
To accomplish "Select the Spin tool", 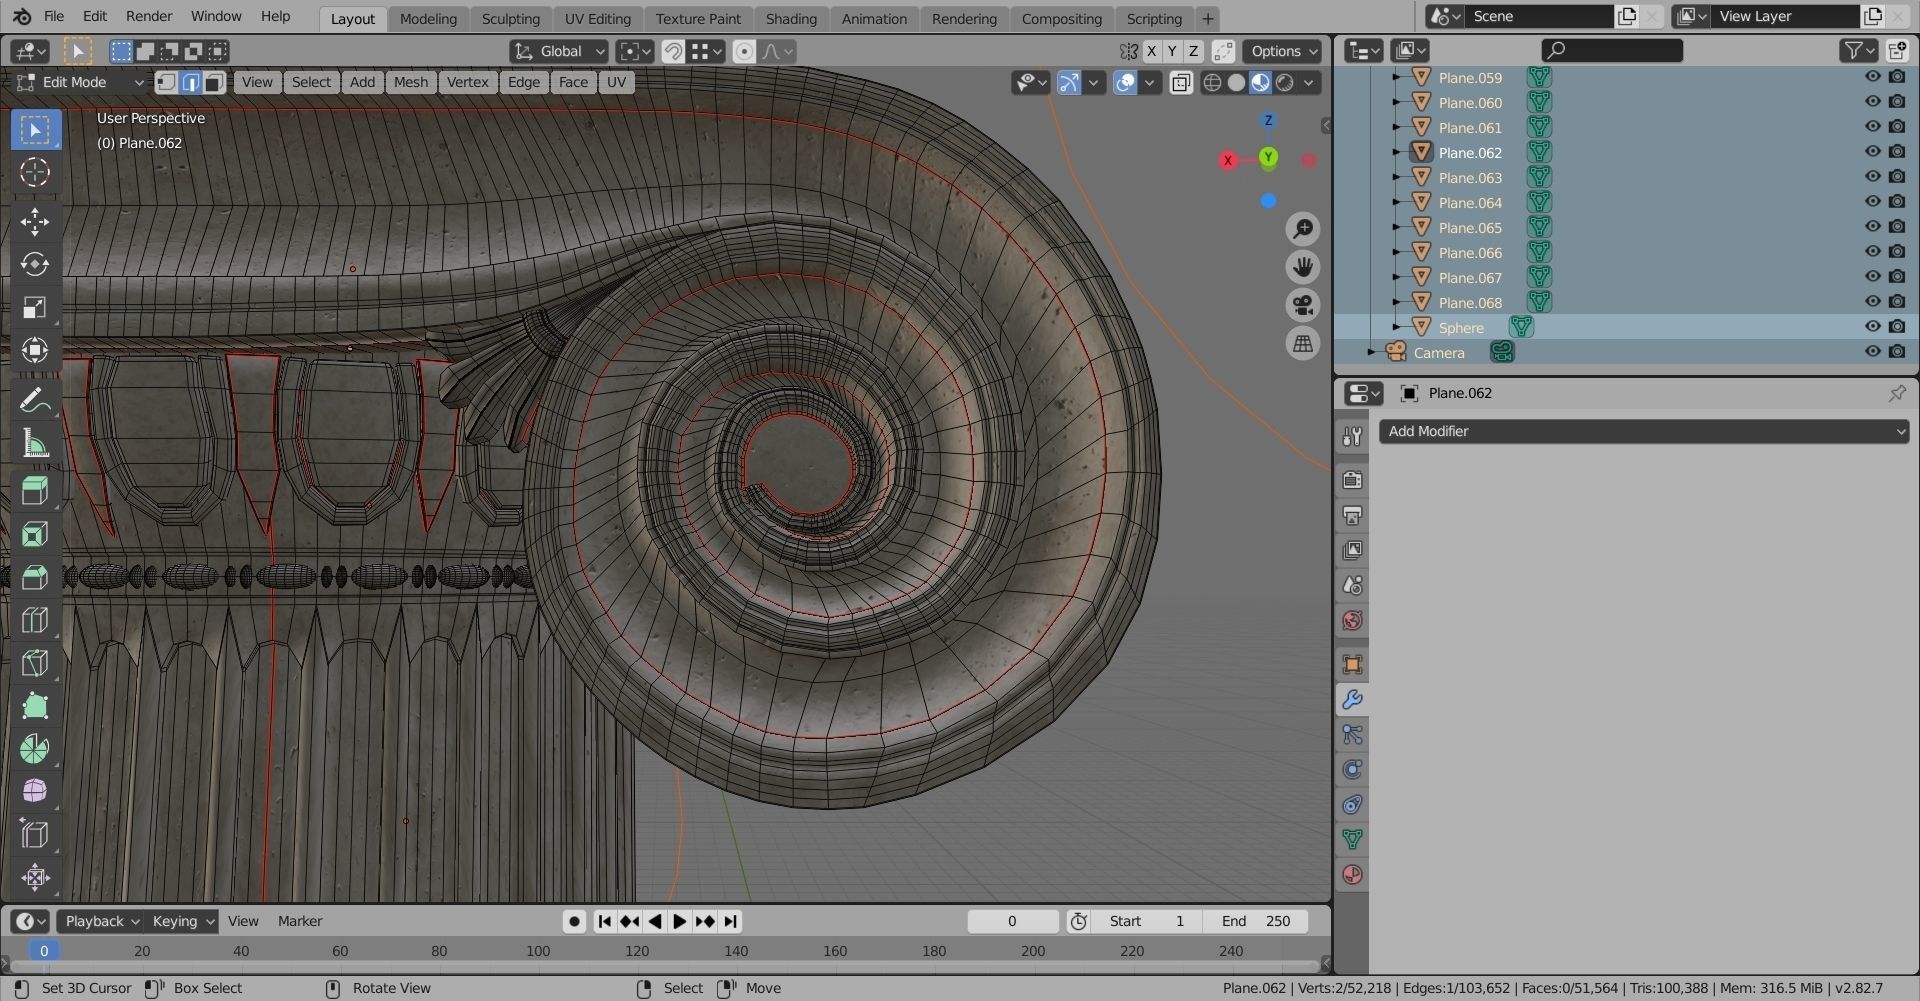I will point(35,749).
